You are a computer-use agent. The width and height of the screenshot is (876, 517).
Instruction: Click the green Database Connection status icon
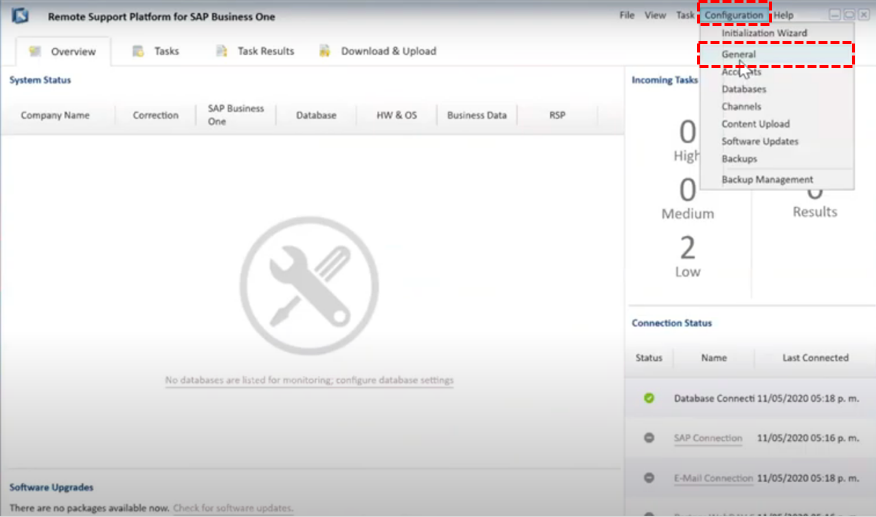[x=649, y=398]
